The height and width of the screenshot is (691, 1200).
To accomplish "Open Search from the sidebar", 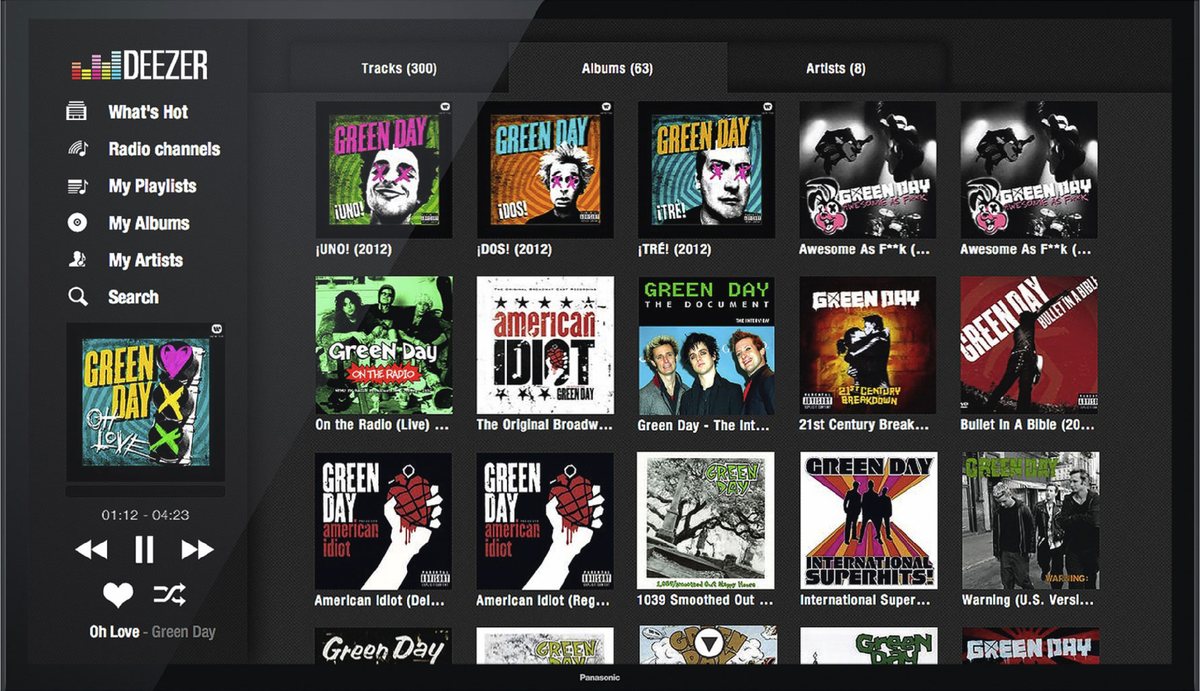I will click(133, 297).
